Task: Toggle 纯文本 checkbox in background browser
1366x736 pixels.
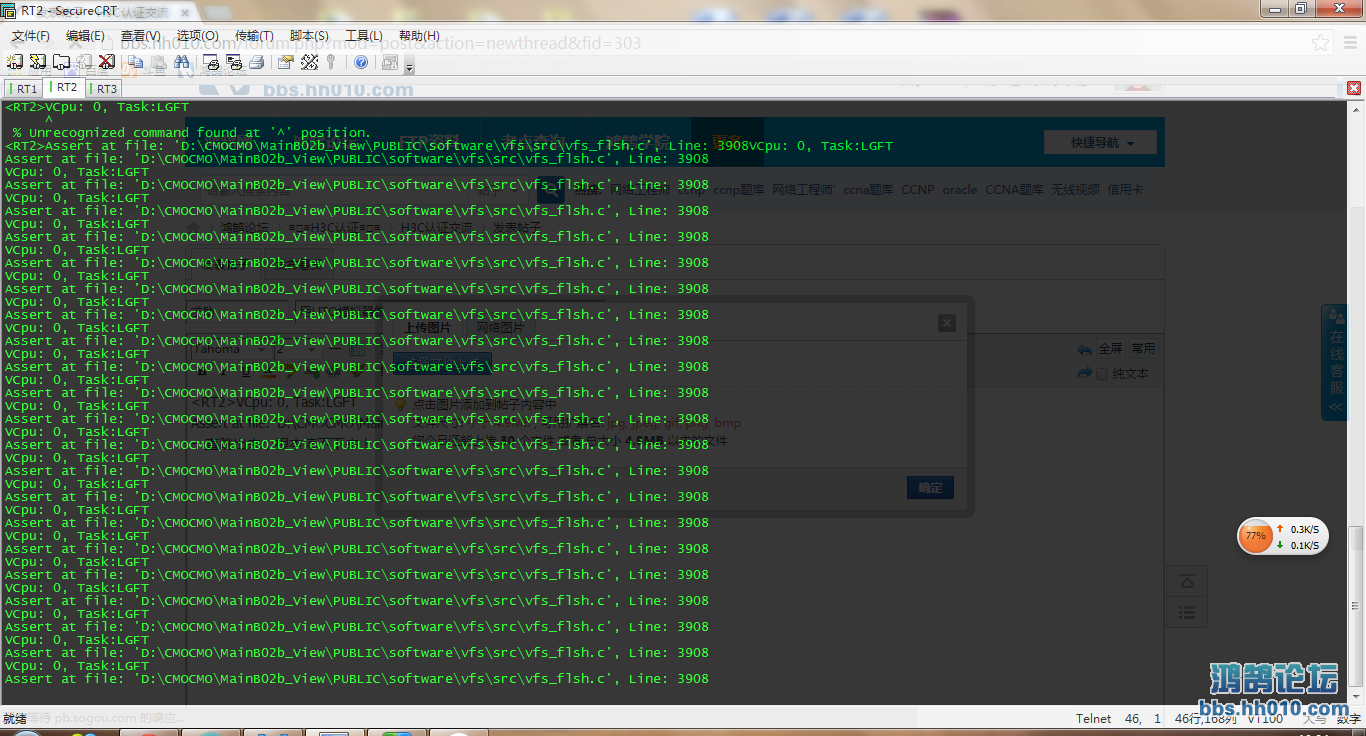Action: click(x=1102, y=374)
